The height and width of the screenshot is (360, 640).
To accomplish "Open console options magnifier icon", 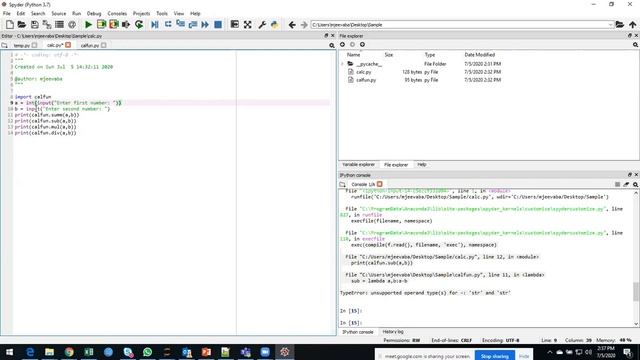I will [x=636, y=184].
